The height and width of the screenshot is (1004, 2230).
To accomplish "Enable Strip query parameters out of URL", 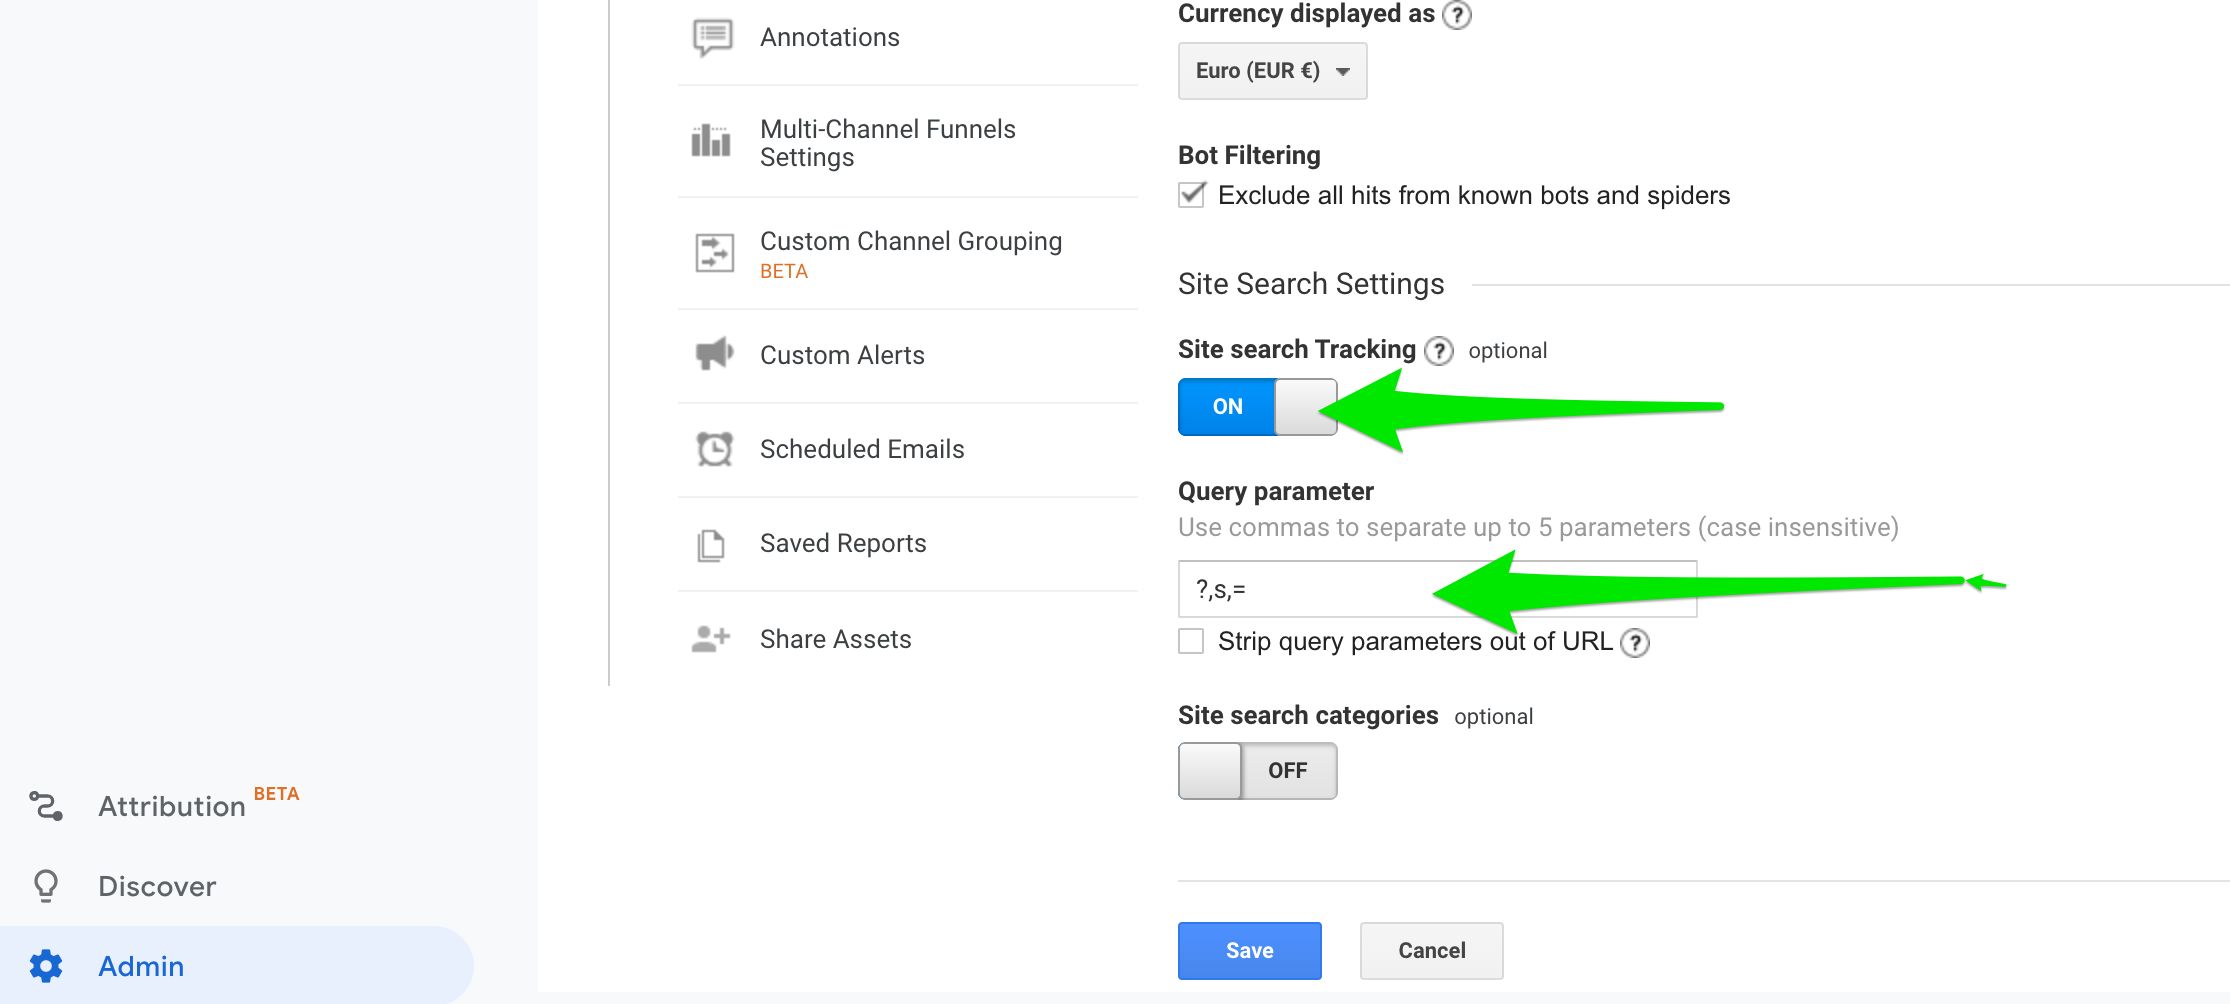I will click(1191, 641).
